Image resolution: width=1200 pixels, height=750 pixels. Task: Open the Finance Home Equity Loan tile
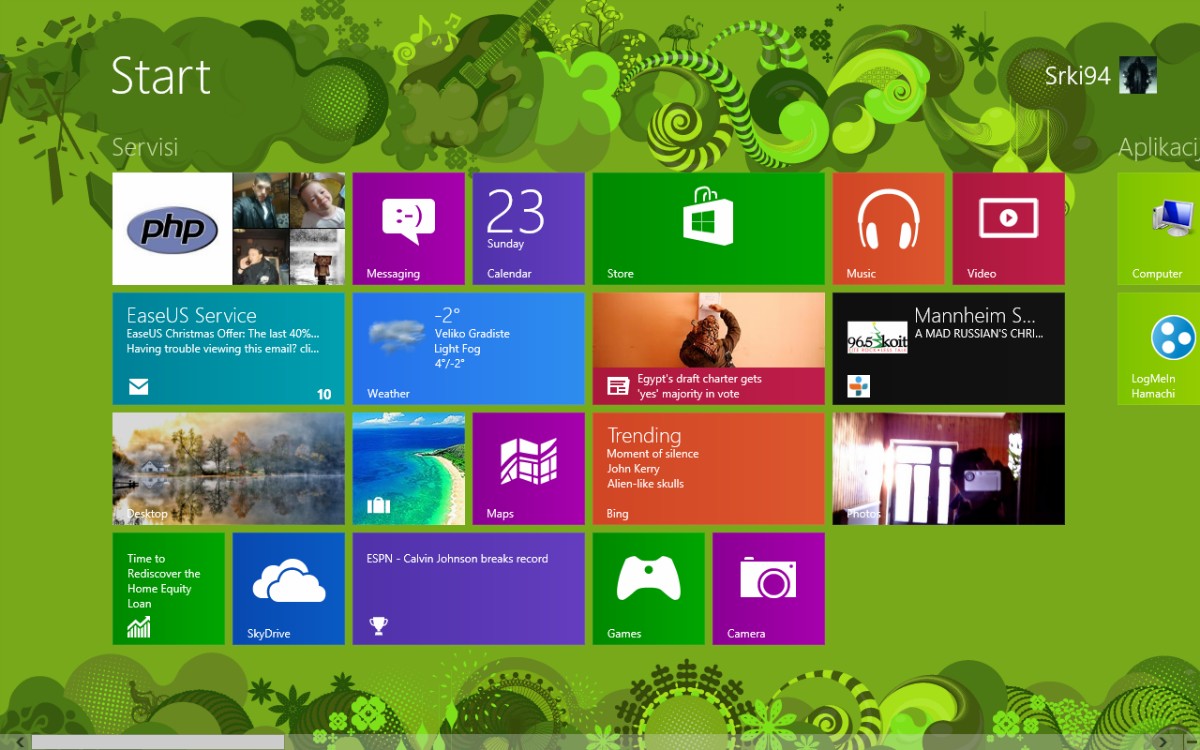click(168, 589)
